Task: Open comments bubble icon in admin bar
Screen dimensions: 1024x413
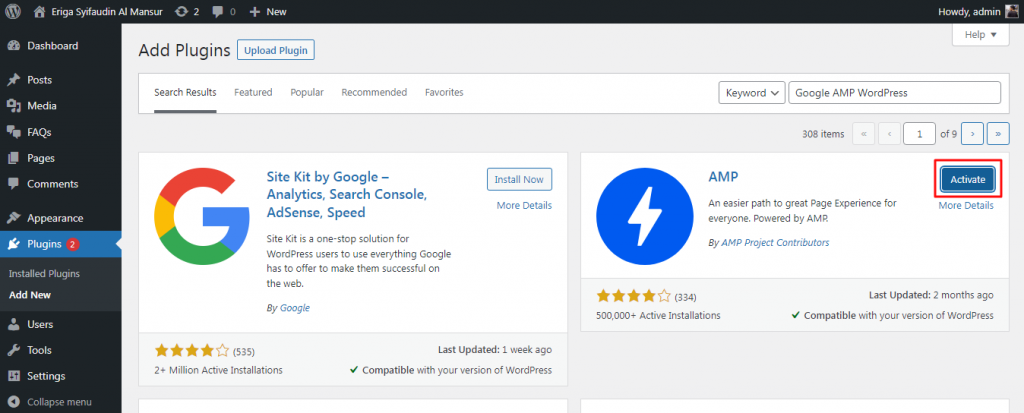Action: point(224,11)
